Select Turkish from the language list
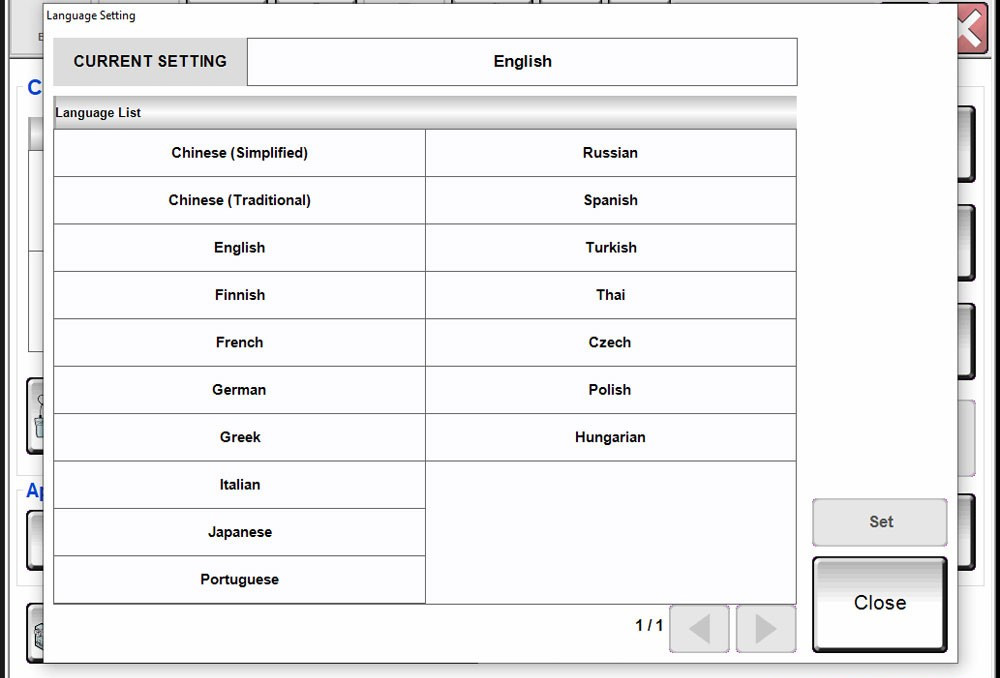Screen dimensions: 1000x678 (x=610, y=247)
